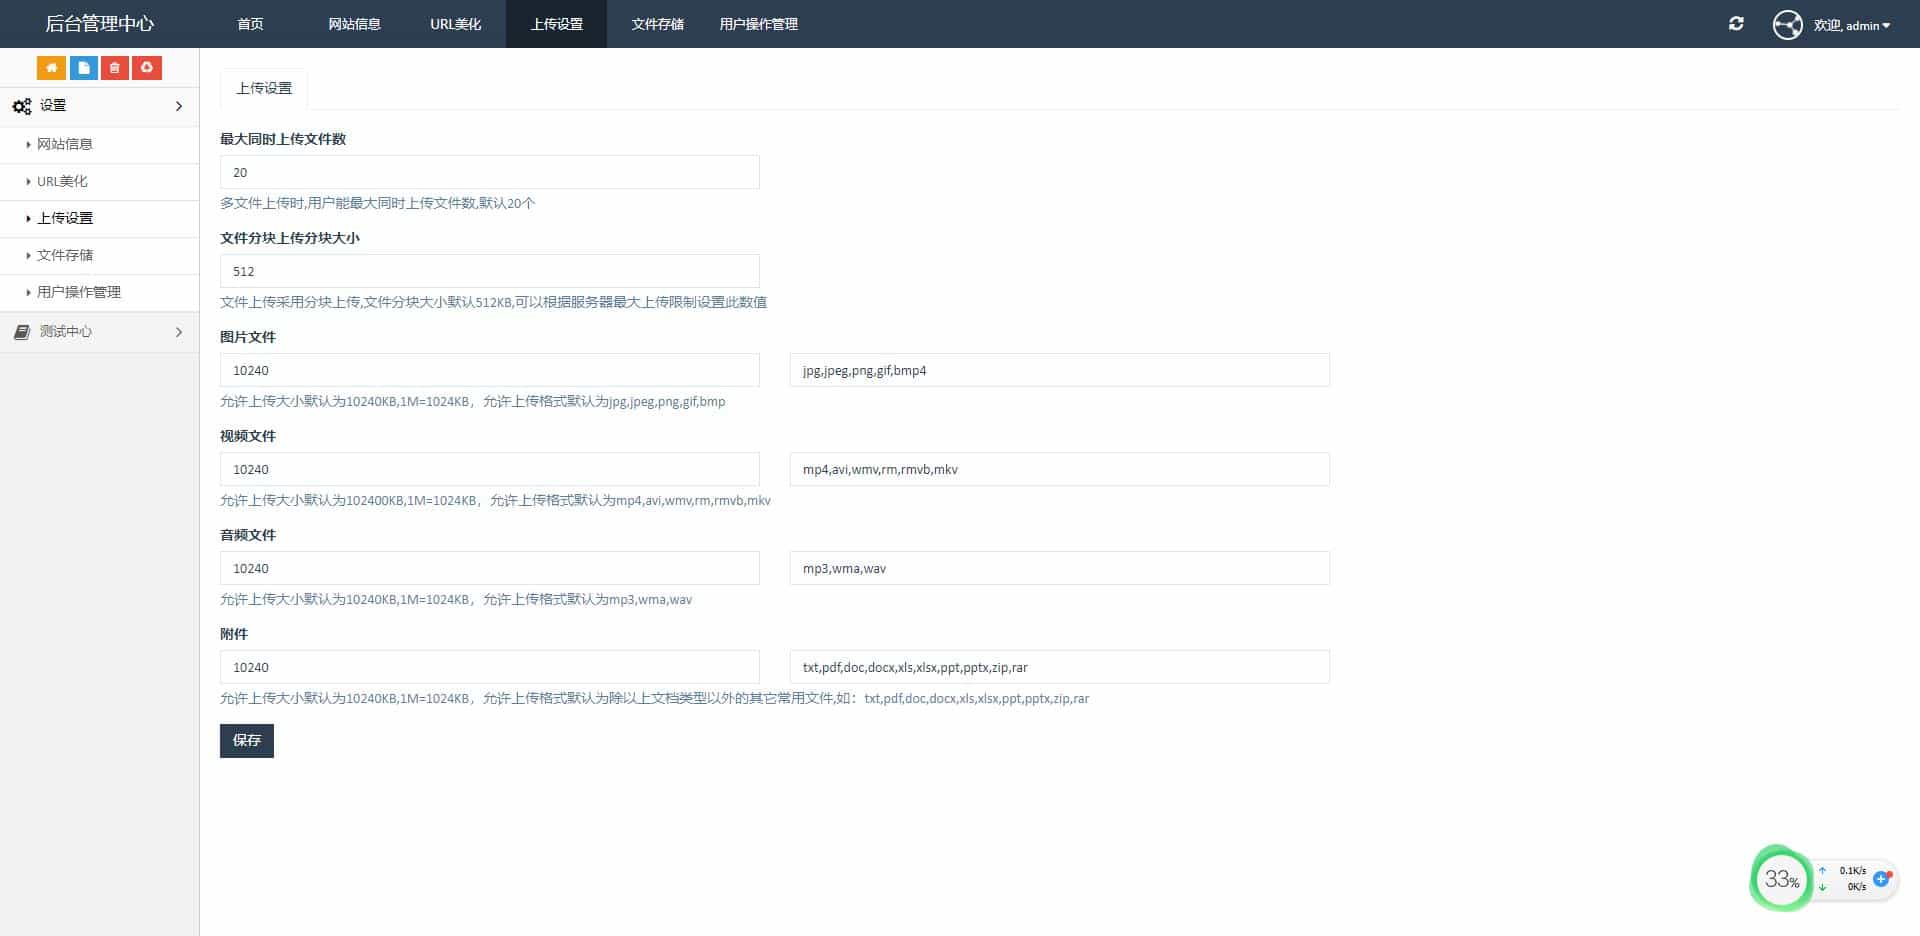This screenshot has height=936, width=1920.
Task: Select 网站信息 in the sidebar
Action: pyautogui.click(x=65, y=144)
